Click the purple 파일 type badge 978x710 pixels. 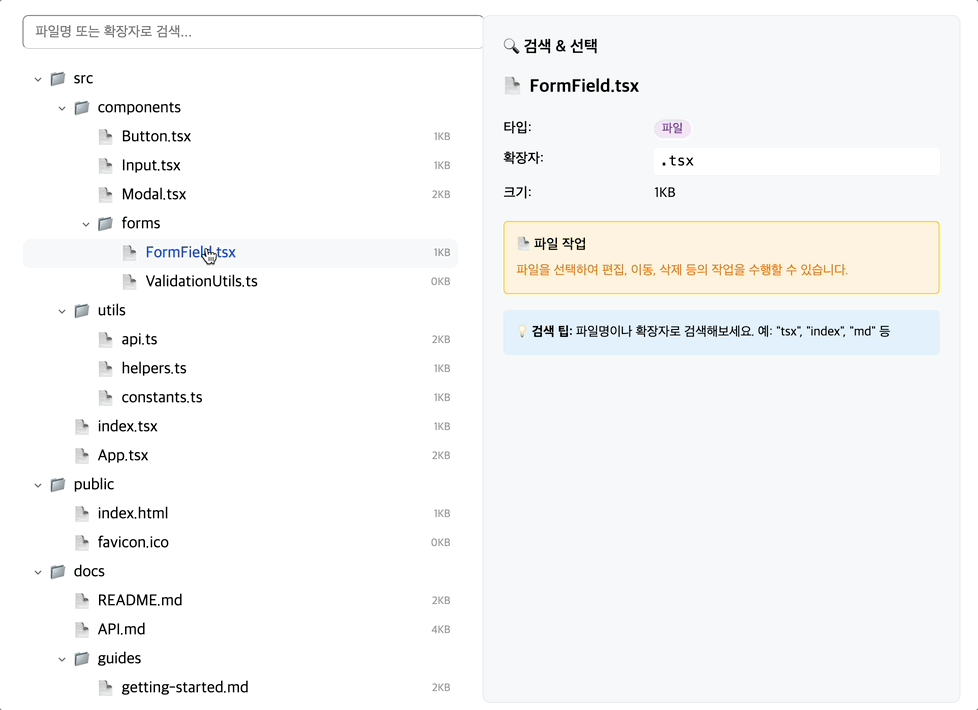pyautogui.click(x=672, y=128)
